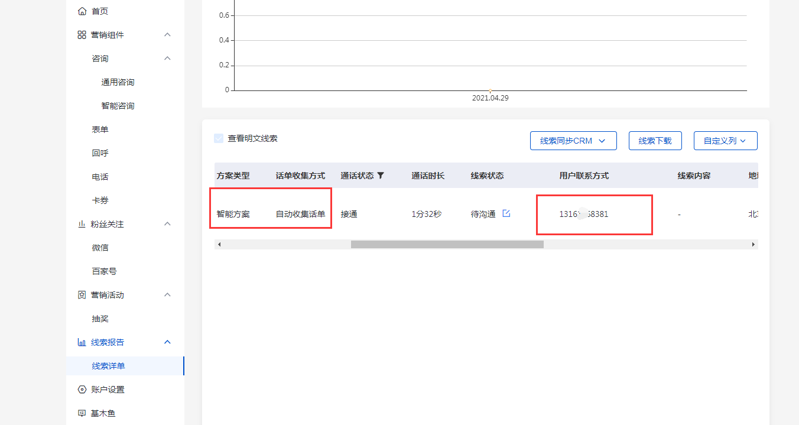Collapse the 咨询 submenu chevron
799x425 pixels.
tap(167, 58)
